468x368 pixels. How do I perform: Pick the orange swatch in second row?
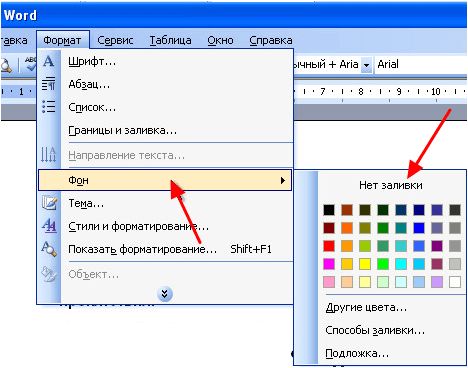coord(347,228)
